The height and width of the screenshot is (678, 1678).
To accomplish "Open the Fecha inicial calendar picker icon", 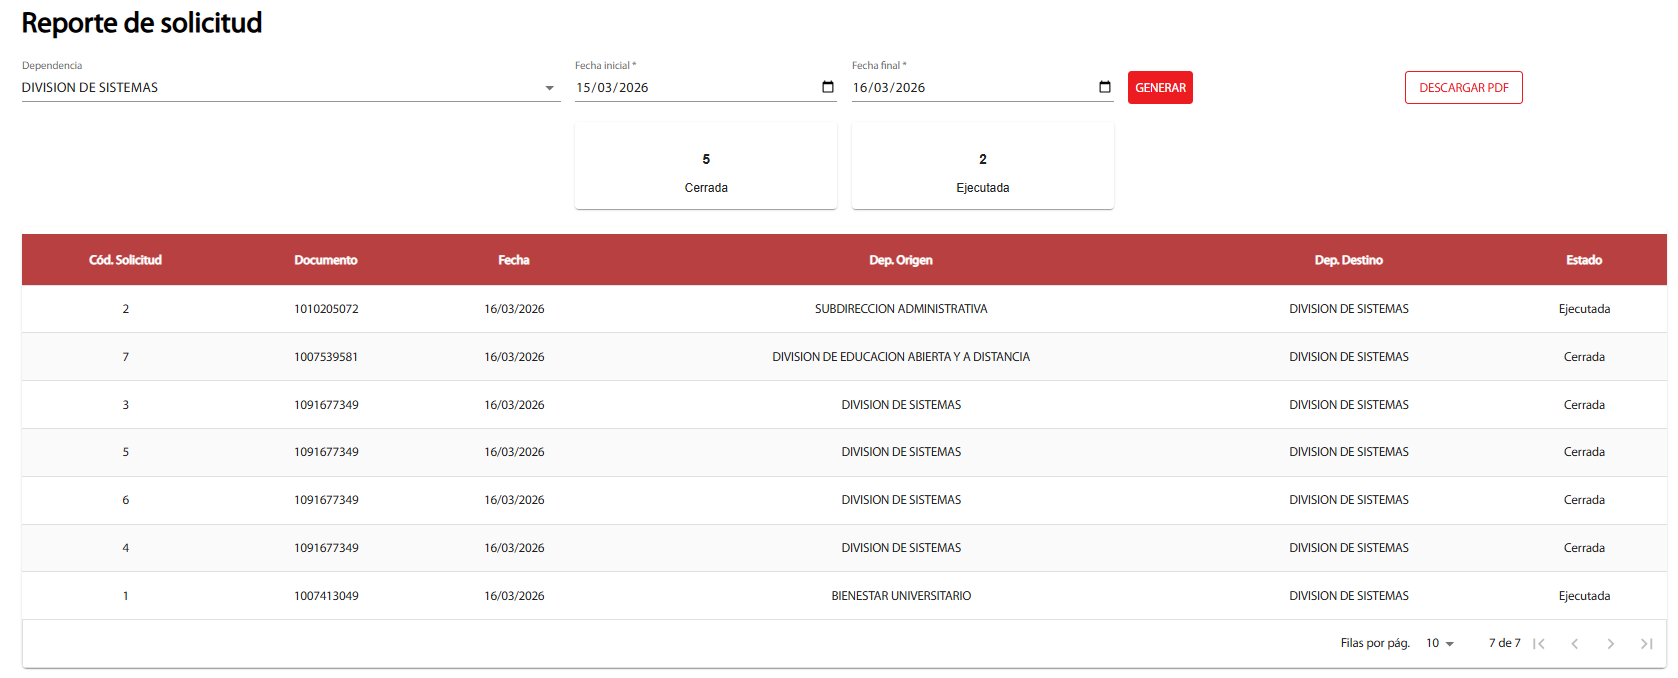I will (827, 87).
